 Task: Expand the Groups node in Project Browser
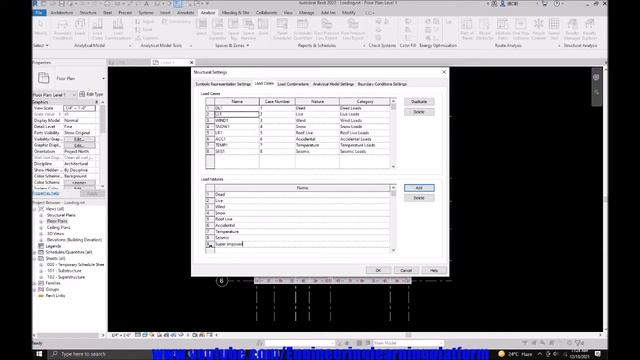pos(35,289)
